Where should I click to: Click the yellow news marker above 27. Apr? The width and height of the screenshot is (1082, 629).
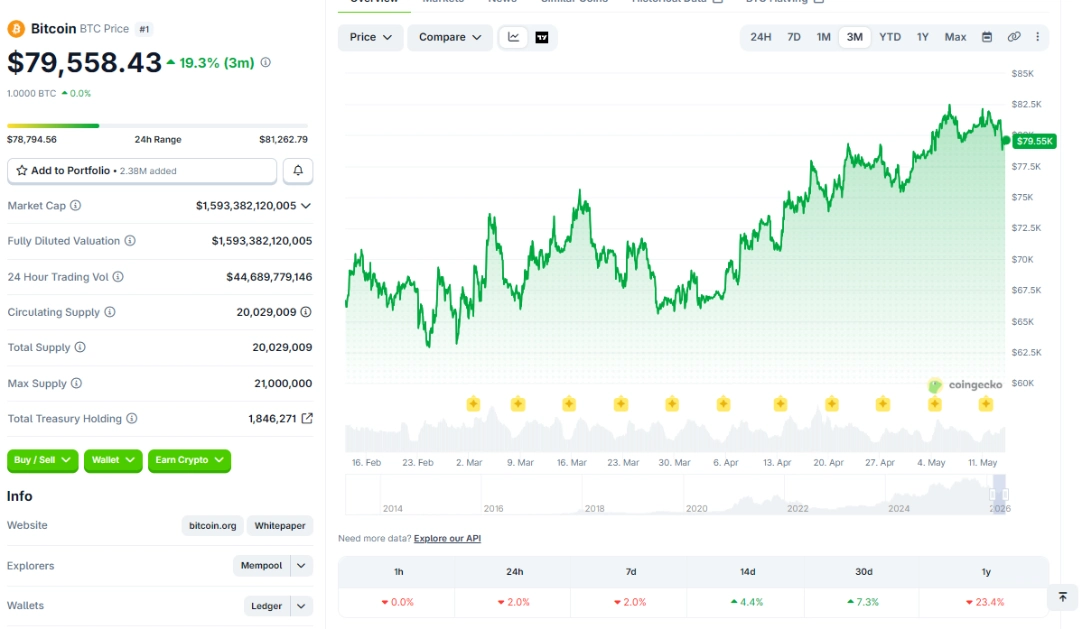tap(883, 403)
